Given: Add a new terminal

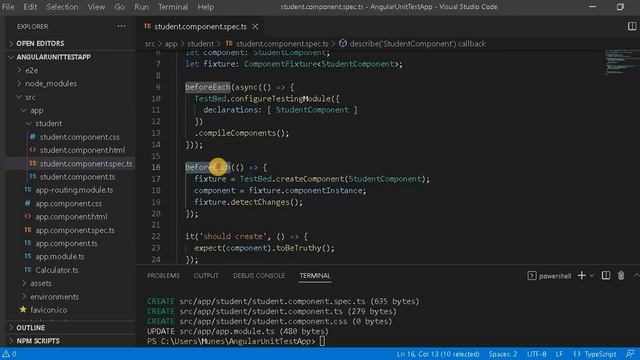Looking at the screenshot, I should pos(581,276).
